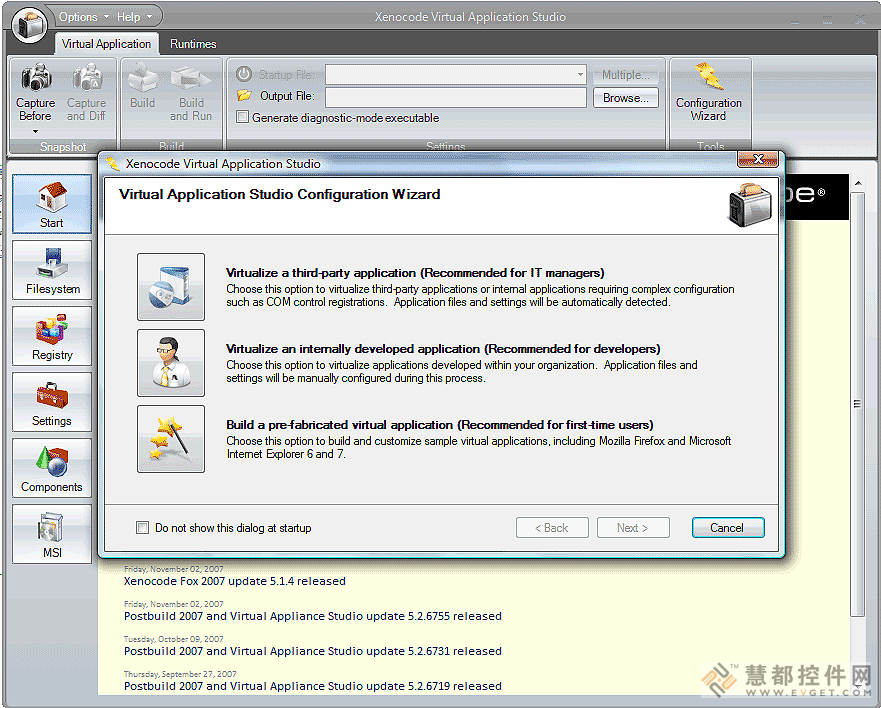881x708 pixels.
Task: Click the toaster logo in wizard header
Action: [x=750, y=205]
